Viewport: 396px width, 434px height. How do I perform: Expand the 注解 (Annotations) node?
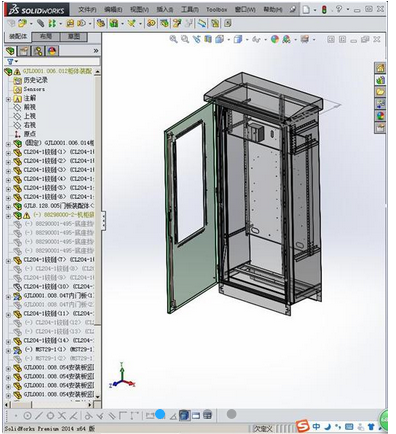8,99
